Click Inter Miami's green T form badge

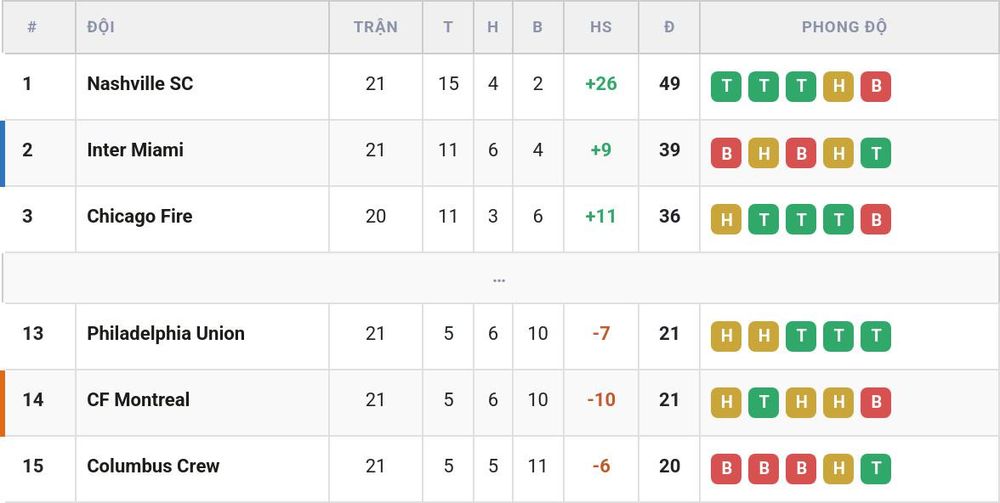[876, 153]
